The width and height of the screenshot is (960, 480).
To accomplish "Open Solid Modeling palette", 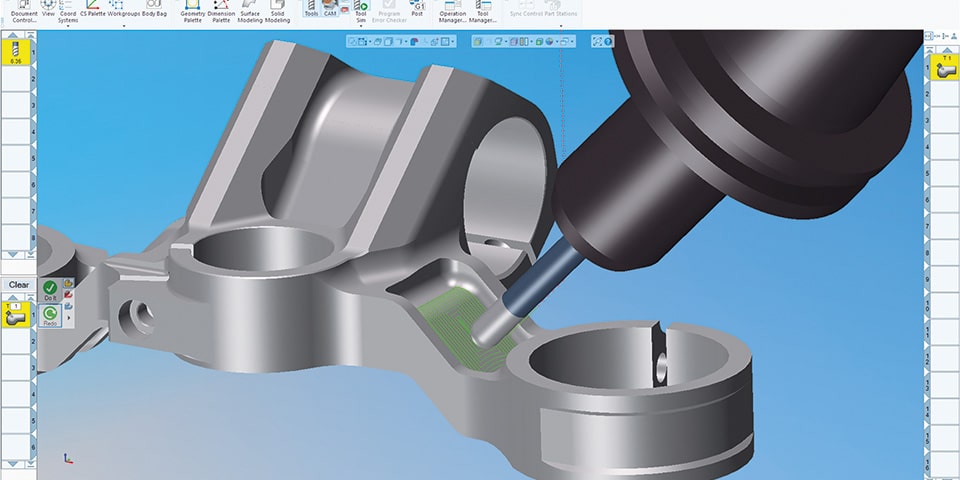I will [x=278, y=11].
